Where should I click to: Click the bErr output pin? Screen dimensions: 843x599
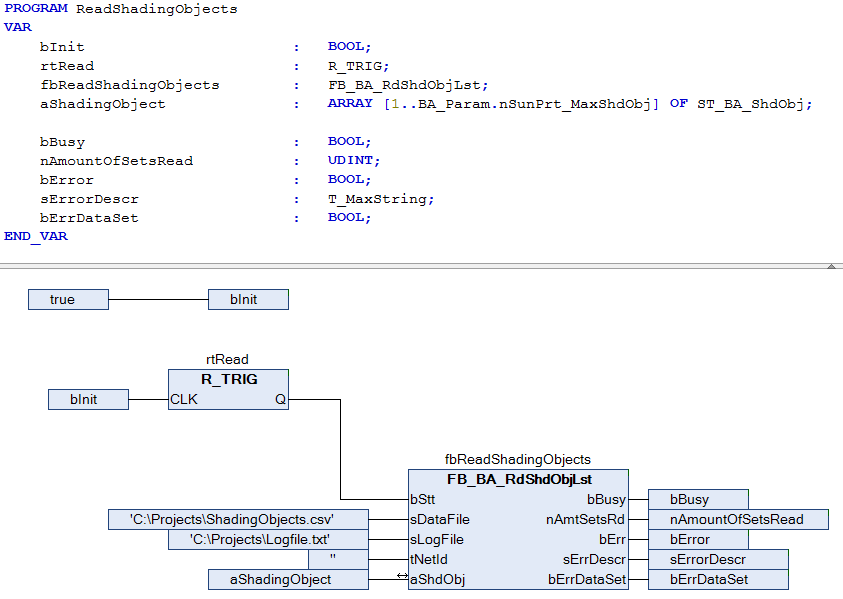(x=612, y=539)
